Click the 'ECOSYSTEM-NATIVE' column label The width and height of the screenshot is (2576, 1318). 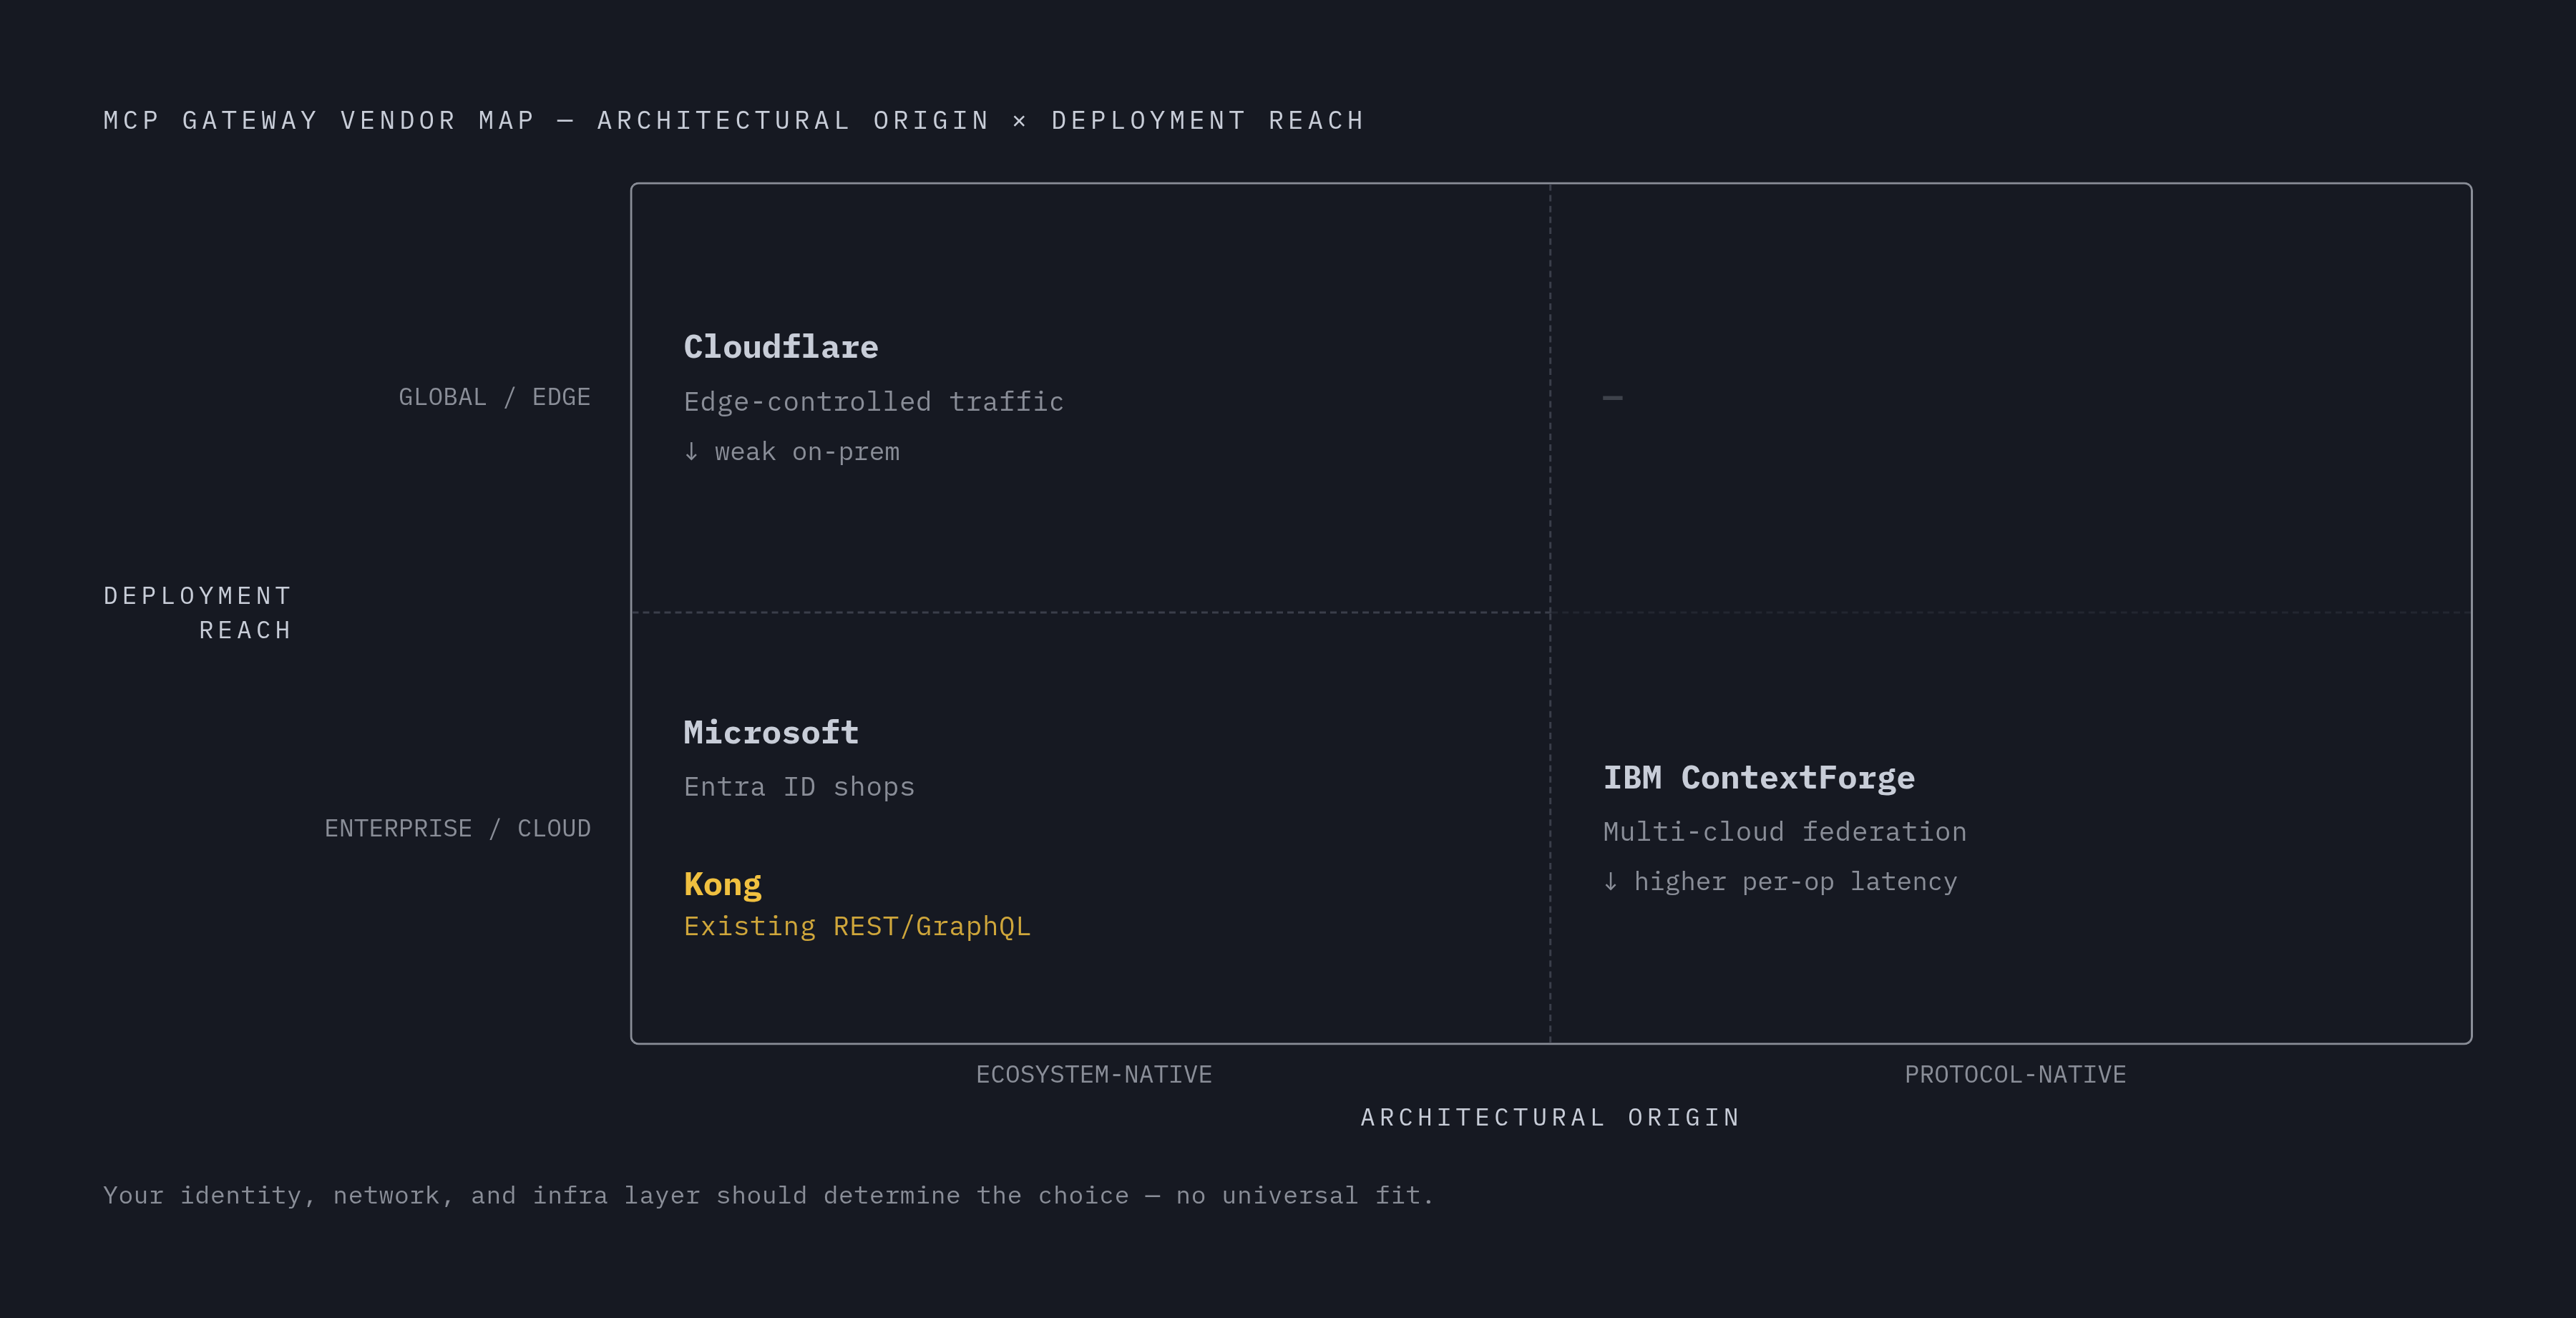pyautogui.click(x=1094, y=1075)
